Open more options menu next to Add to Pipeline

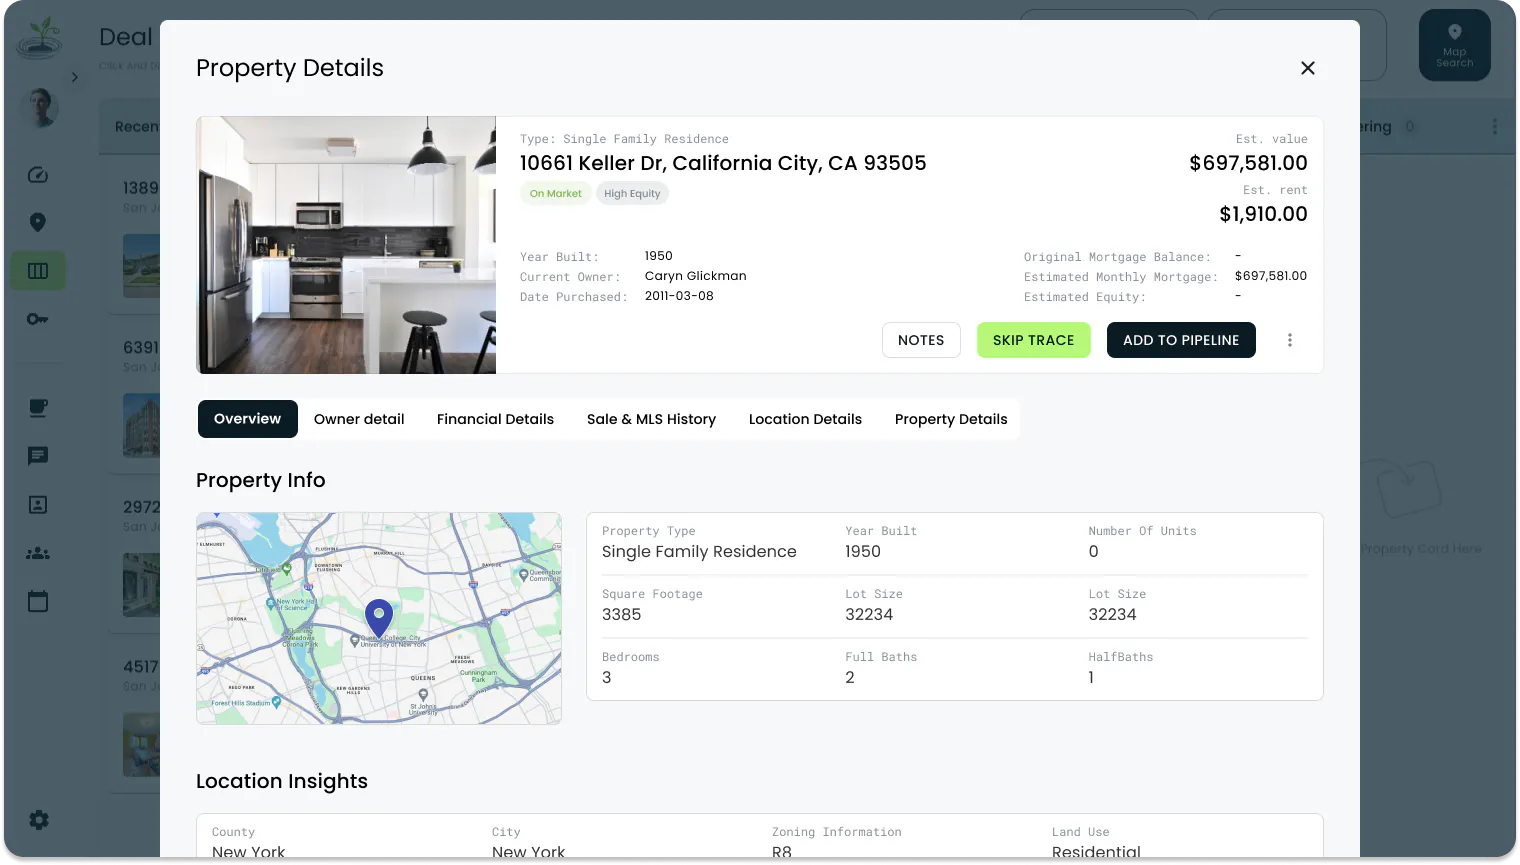(x=1290, y=340)
